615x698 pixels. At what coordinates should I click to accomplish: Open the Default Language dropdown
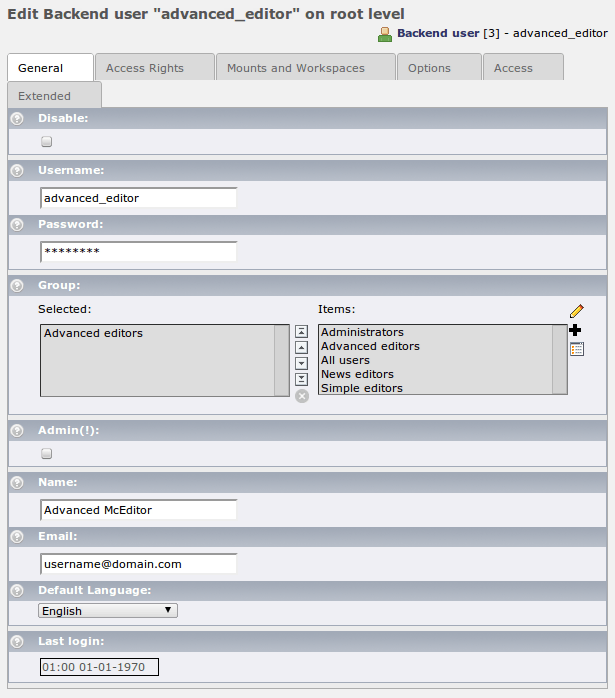tap(108, 610)
